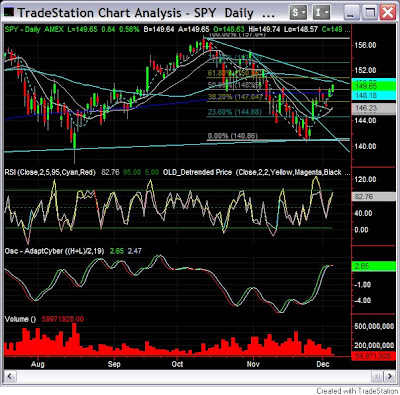Select the 38.20% (147.04) Fibonacci level label
The width and height of the screenshot is (400, 395).
[x=235, y=97]
